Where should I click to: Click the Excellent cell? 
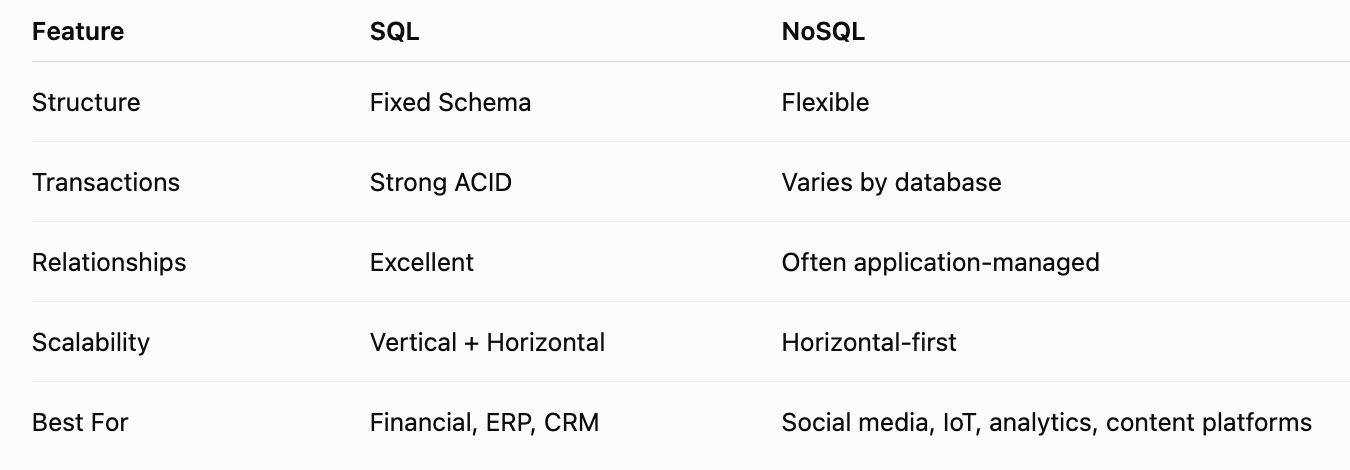click(x=422, y=262)
